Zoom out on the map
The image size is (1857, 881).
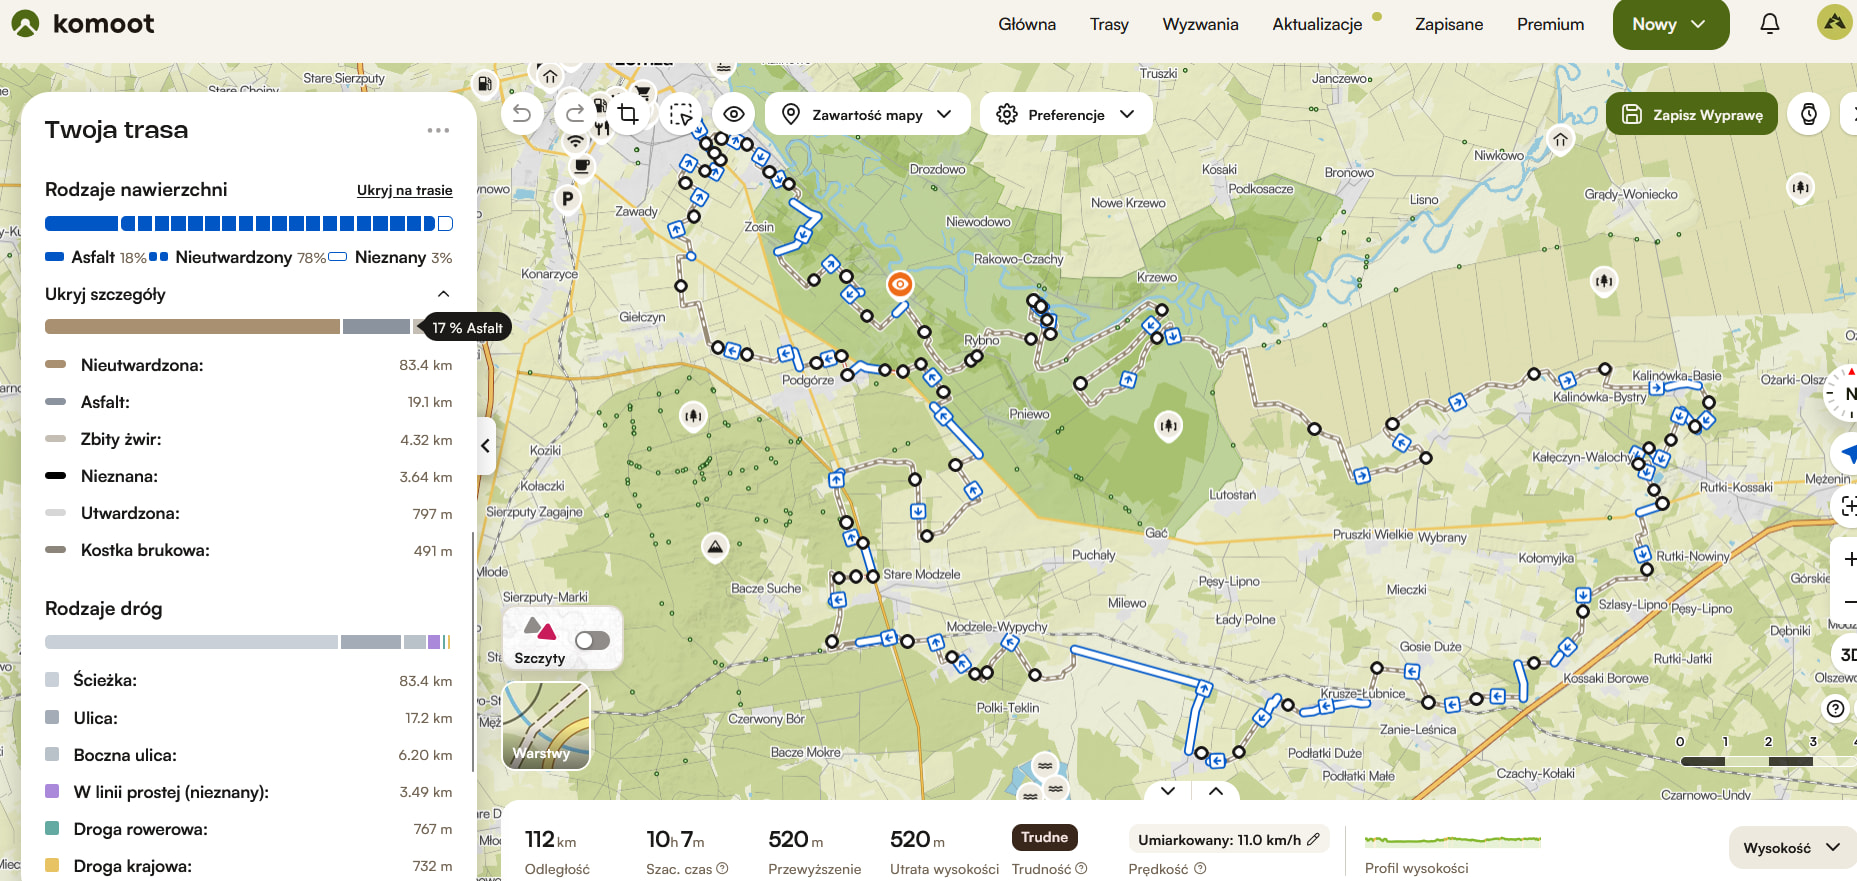(x=1848, y=600)
